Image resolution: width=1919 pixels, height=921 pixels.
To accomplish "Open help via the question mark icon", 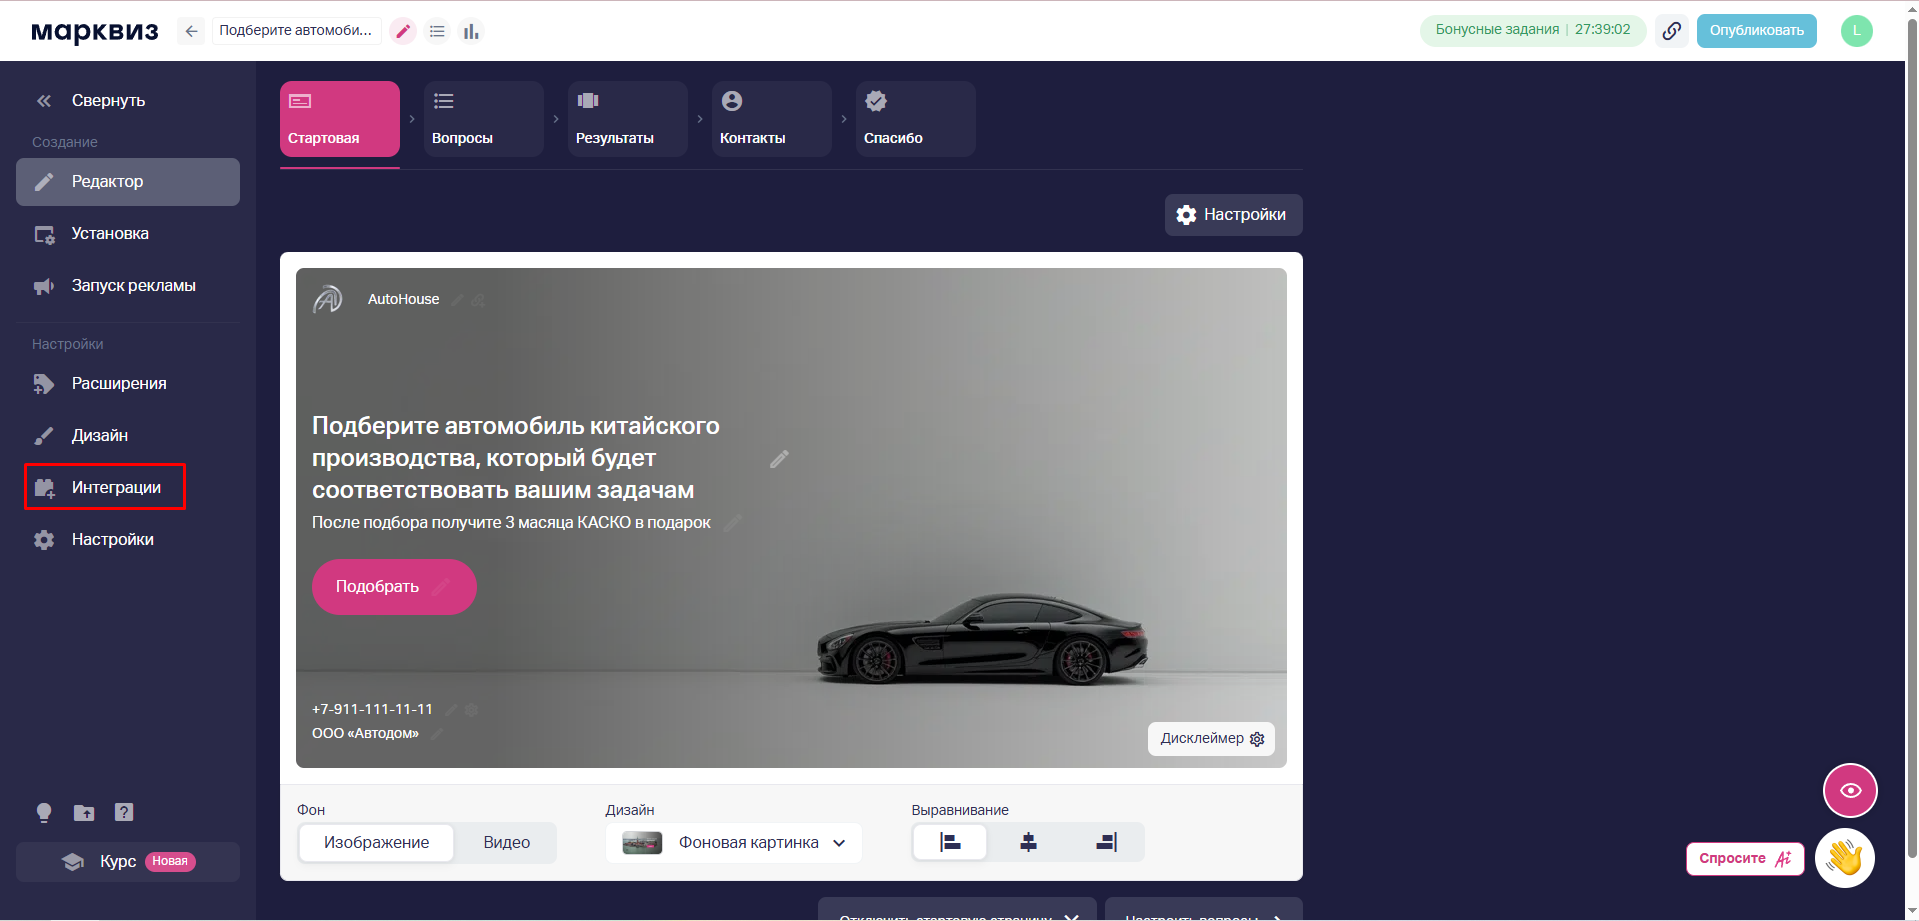I will pos(124,812).
